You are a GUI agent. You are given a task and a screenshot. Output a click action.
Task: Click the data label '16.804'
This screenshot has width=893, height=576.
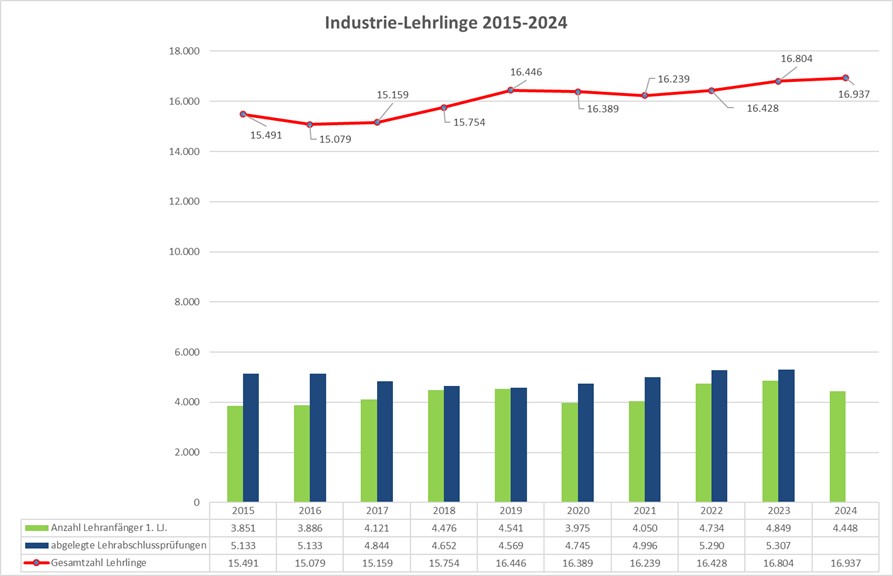point(795,57)
